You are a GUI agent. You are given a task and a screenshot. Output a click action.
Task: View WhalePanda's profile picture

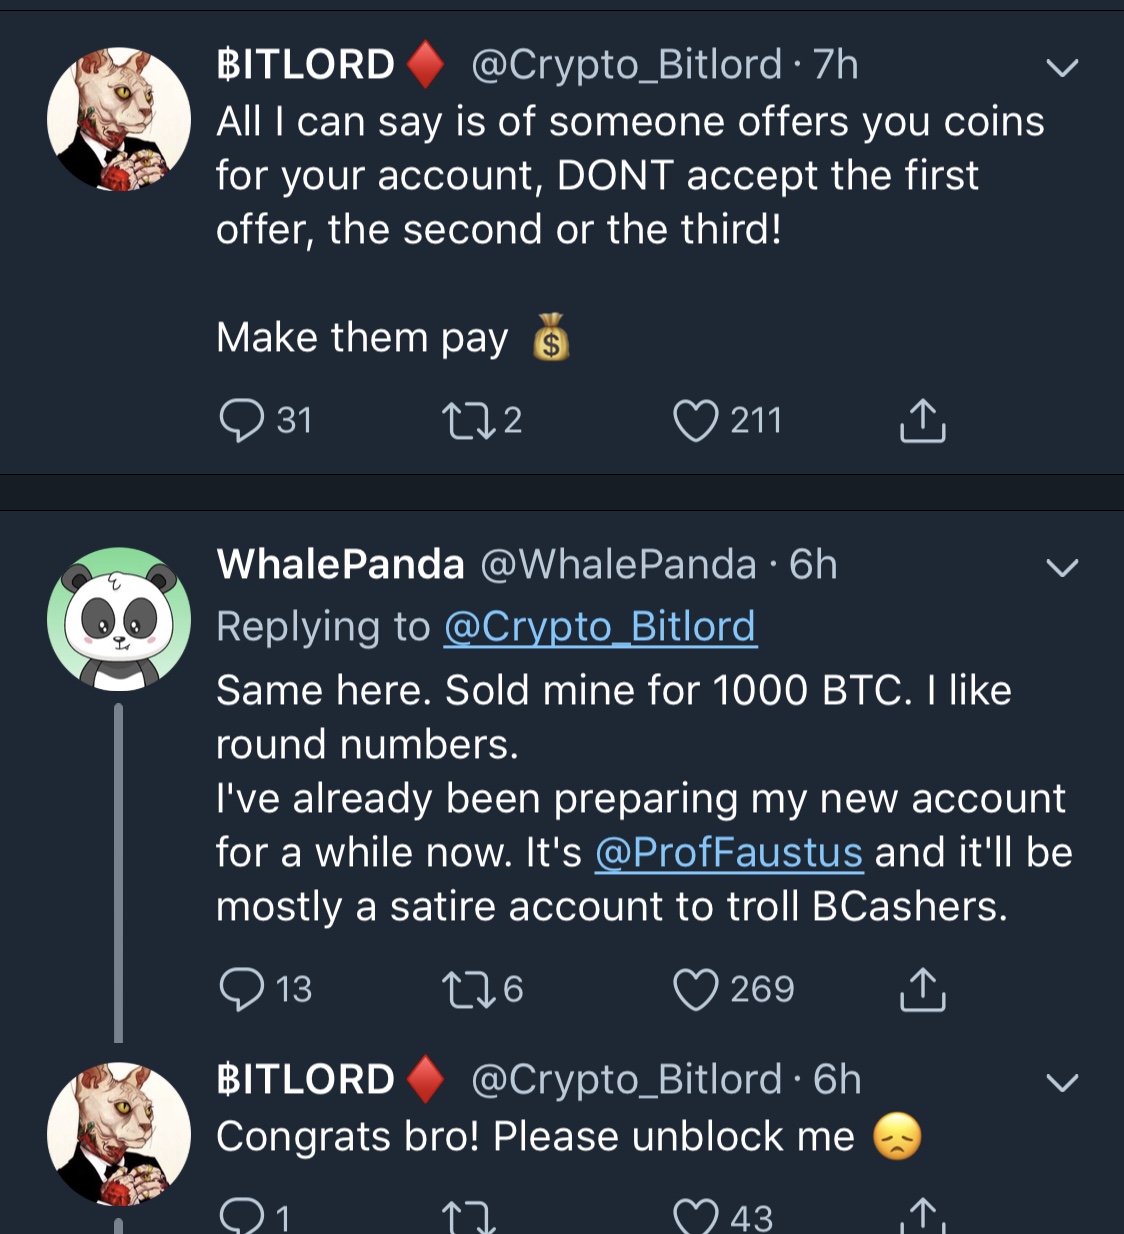click(x=119, y=621)
